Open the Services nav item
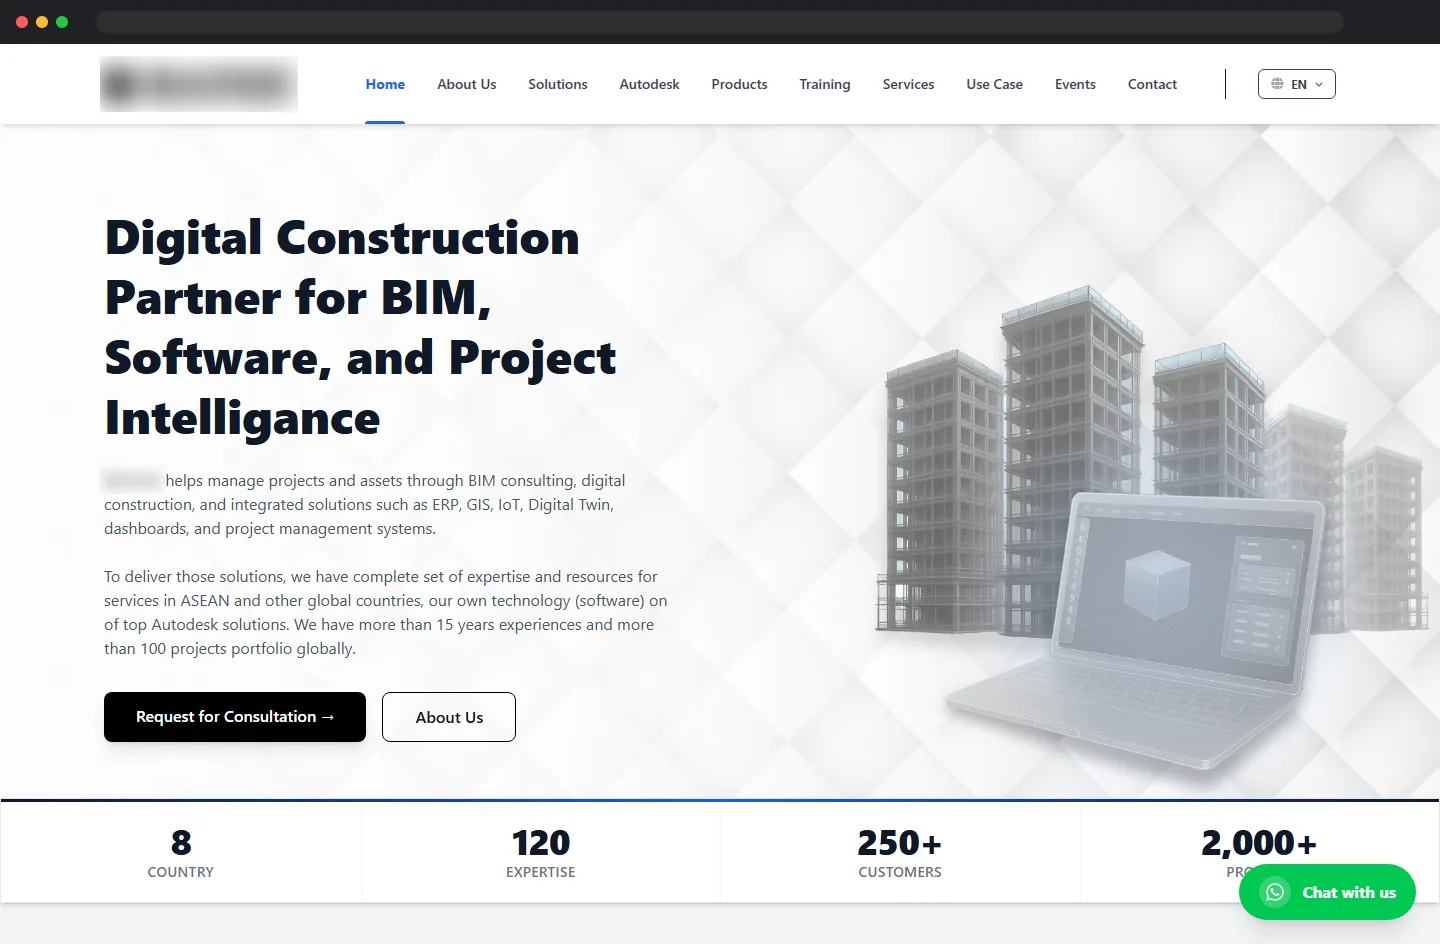This screenshot has height=944, width=1440. point(908,84)
